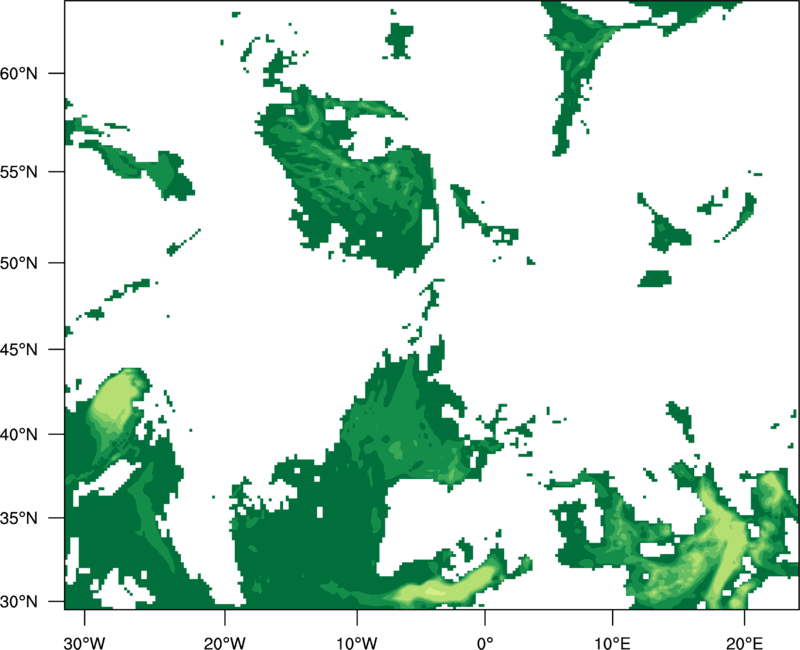
Task: Click the 45°N latitude label
Action: point(19,349)
